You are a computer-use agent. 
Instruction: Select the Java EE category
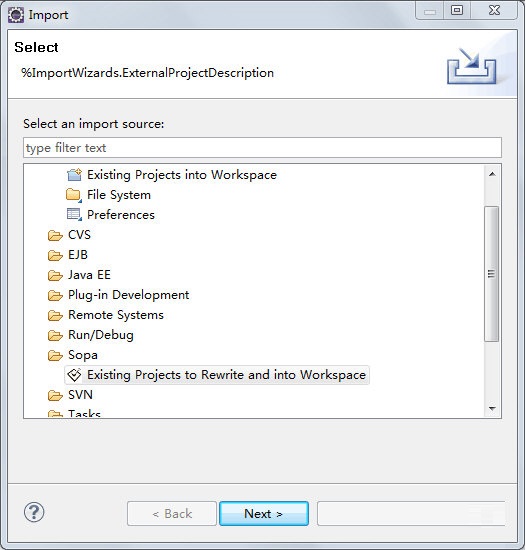(89, 275)
